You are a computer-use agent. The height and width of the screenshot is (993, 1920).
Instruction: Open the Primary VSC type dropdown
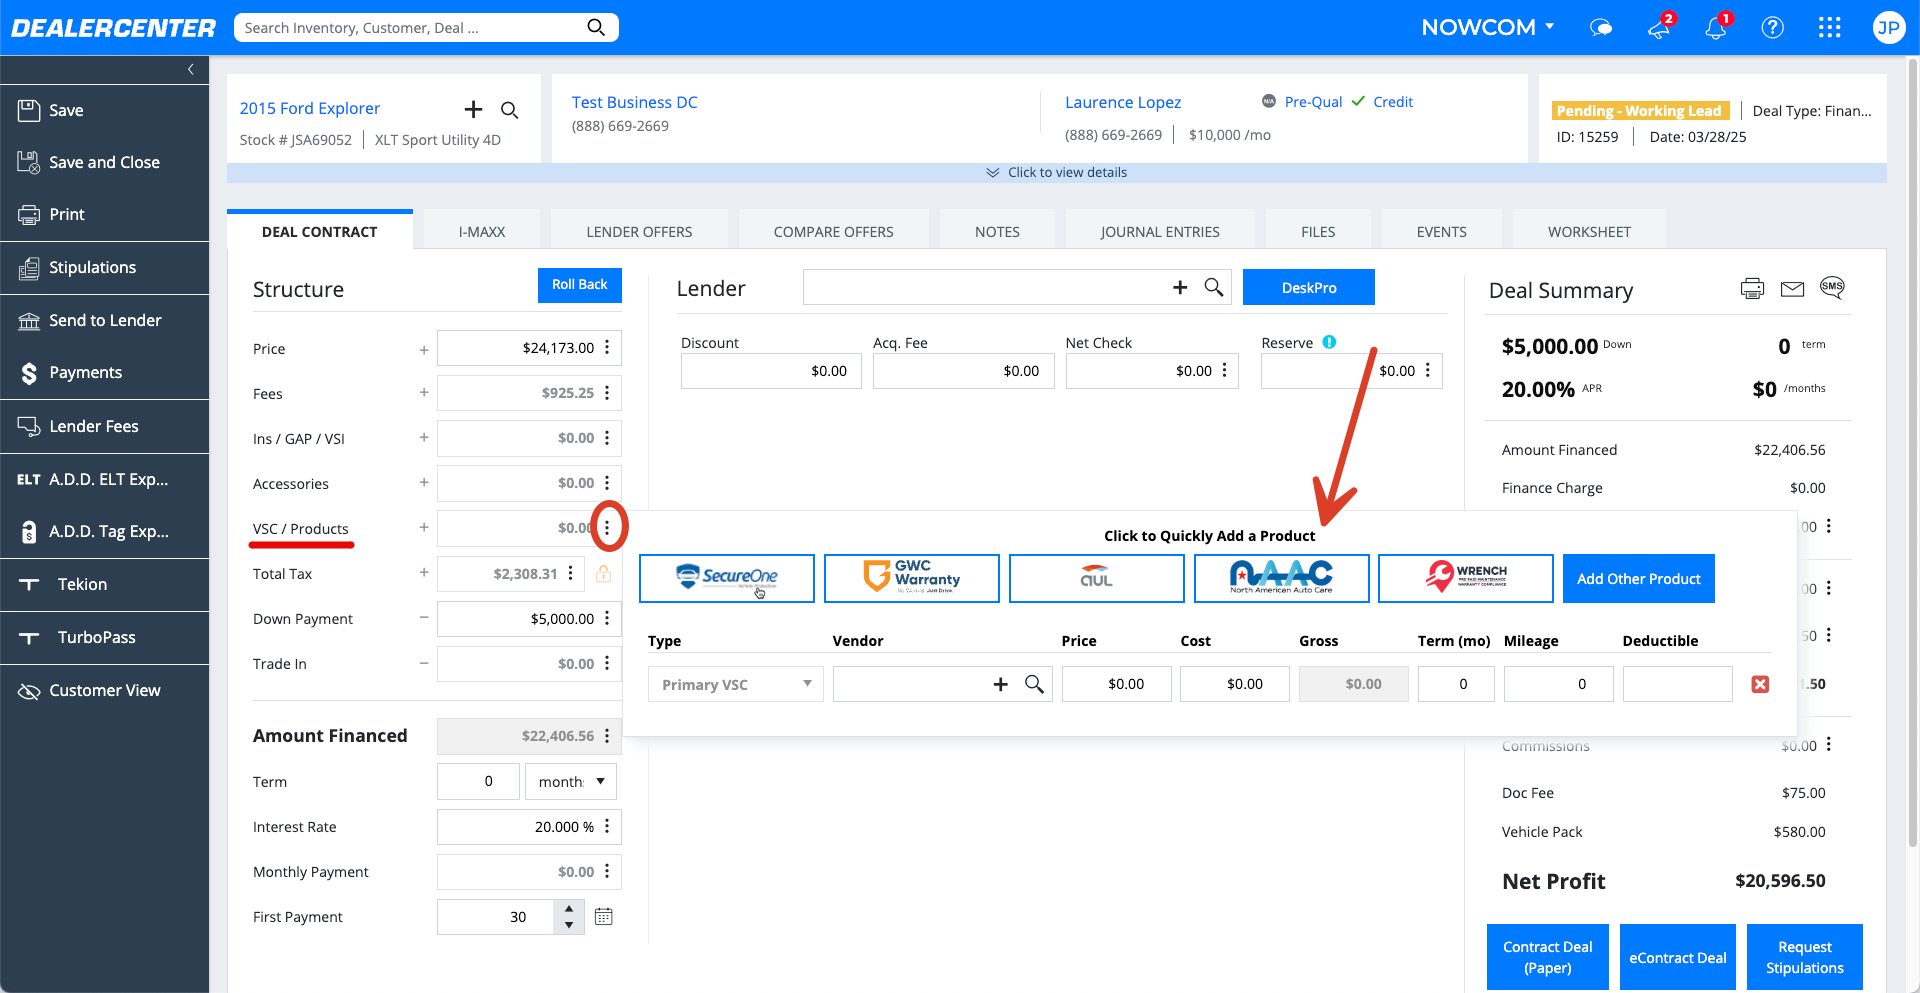(736, 684)
